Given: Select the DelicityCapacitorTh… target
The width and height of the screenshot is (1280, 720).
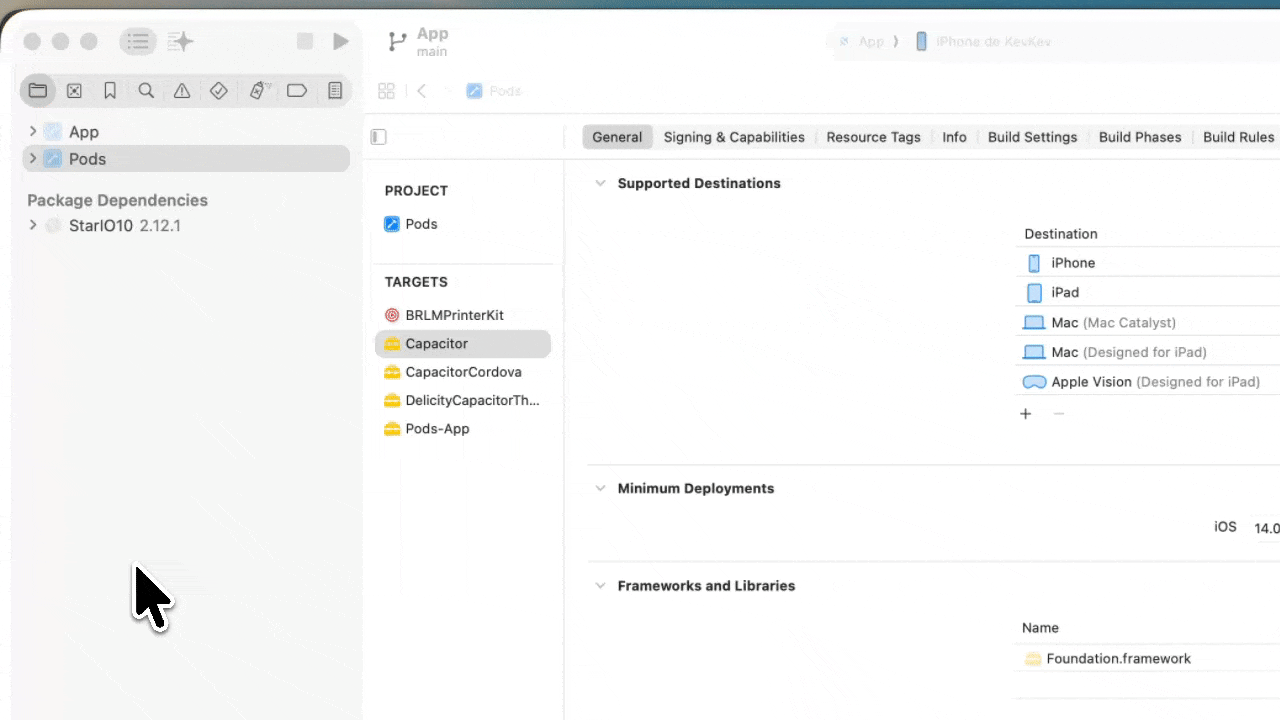Looking at the screenshot, I should [x=463, y=400].
